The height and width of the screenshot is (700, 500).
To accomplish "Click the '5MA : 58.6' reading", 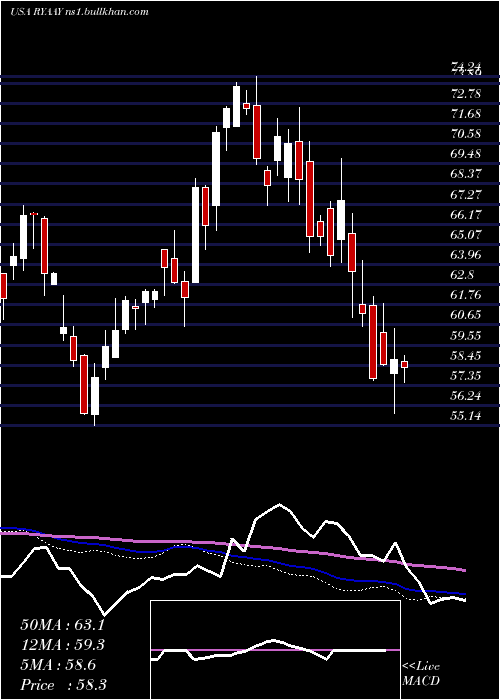I will click(58, 665).
